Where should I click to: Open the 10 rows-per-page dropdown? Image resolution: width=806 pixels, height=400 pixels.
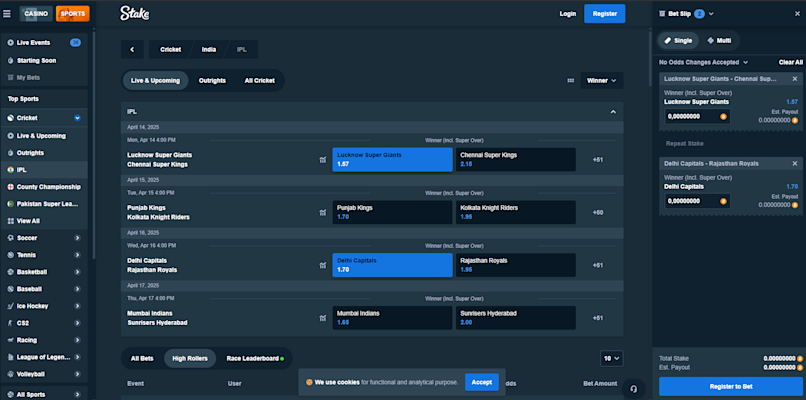pos(612,358)
